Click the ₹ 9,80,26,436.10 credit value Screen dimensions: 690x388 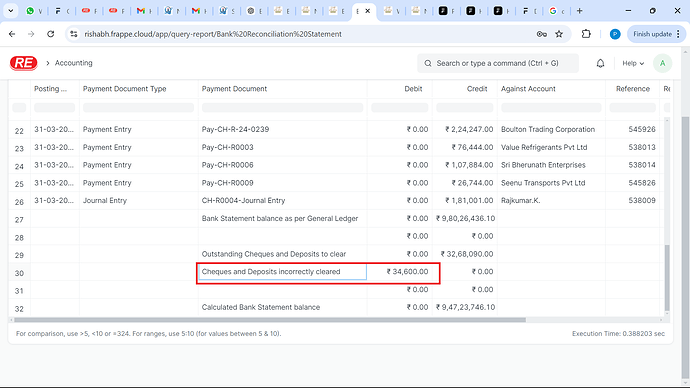466,219
